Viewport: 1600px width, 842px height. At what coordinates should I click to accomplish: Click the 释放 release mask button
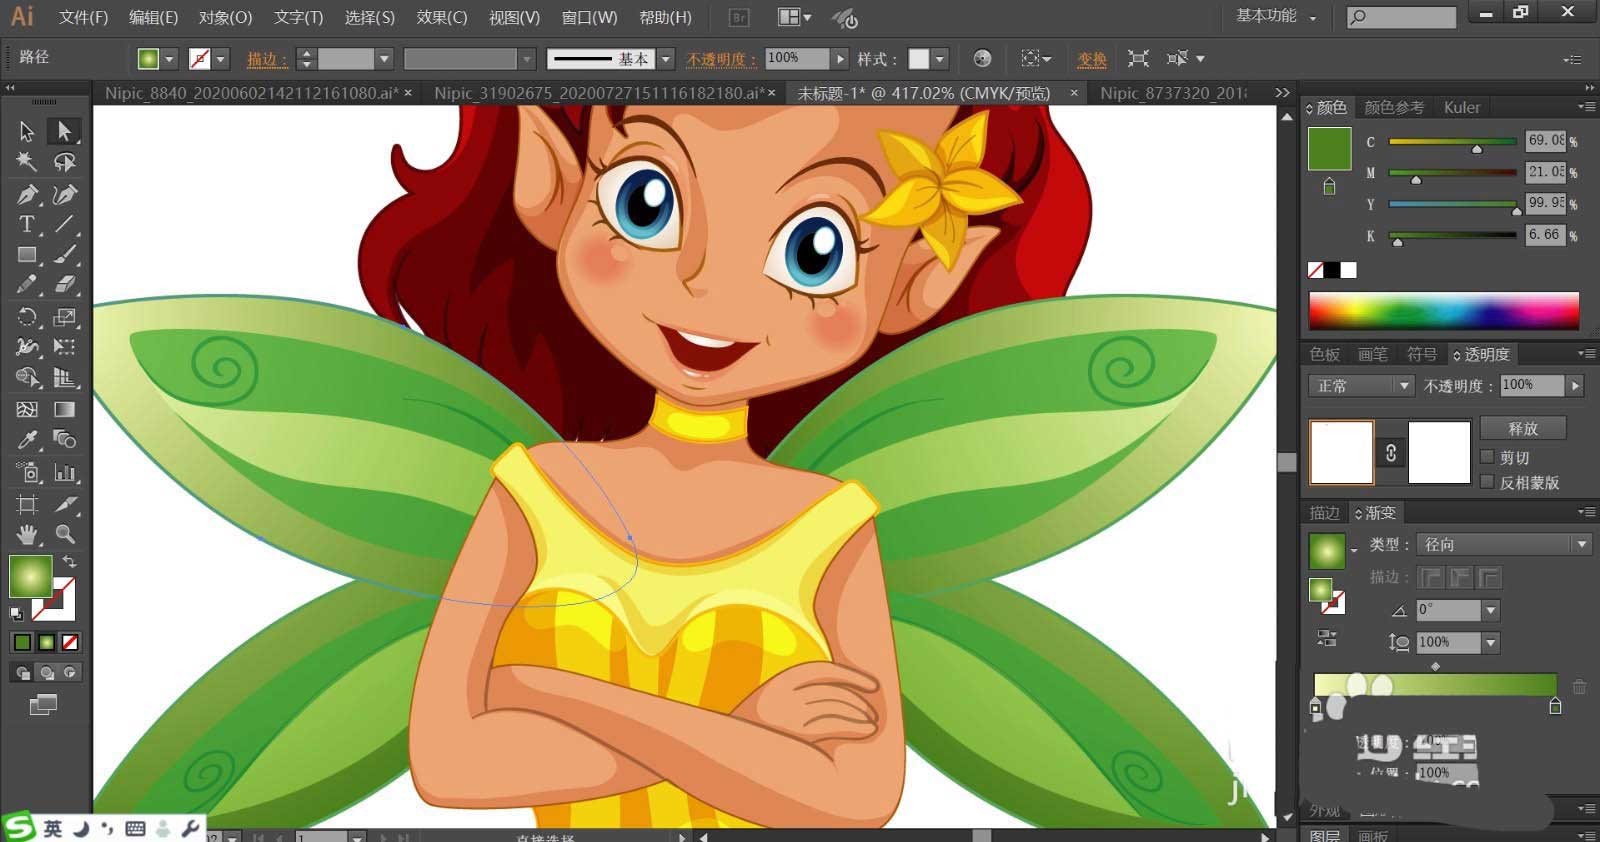[x=1523, y=428]
